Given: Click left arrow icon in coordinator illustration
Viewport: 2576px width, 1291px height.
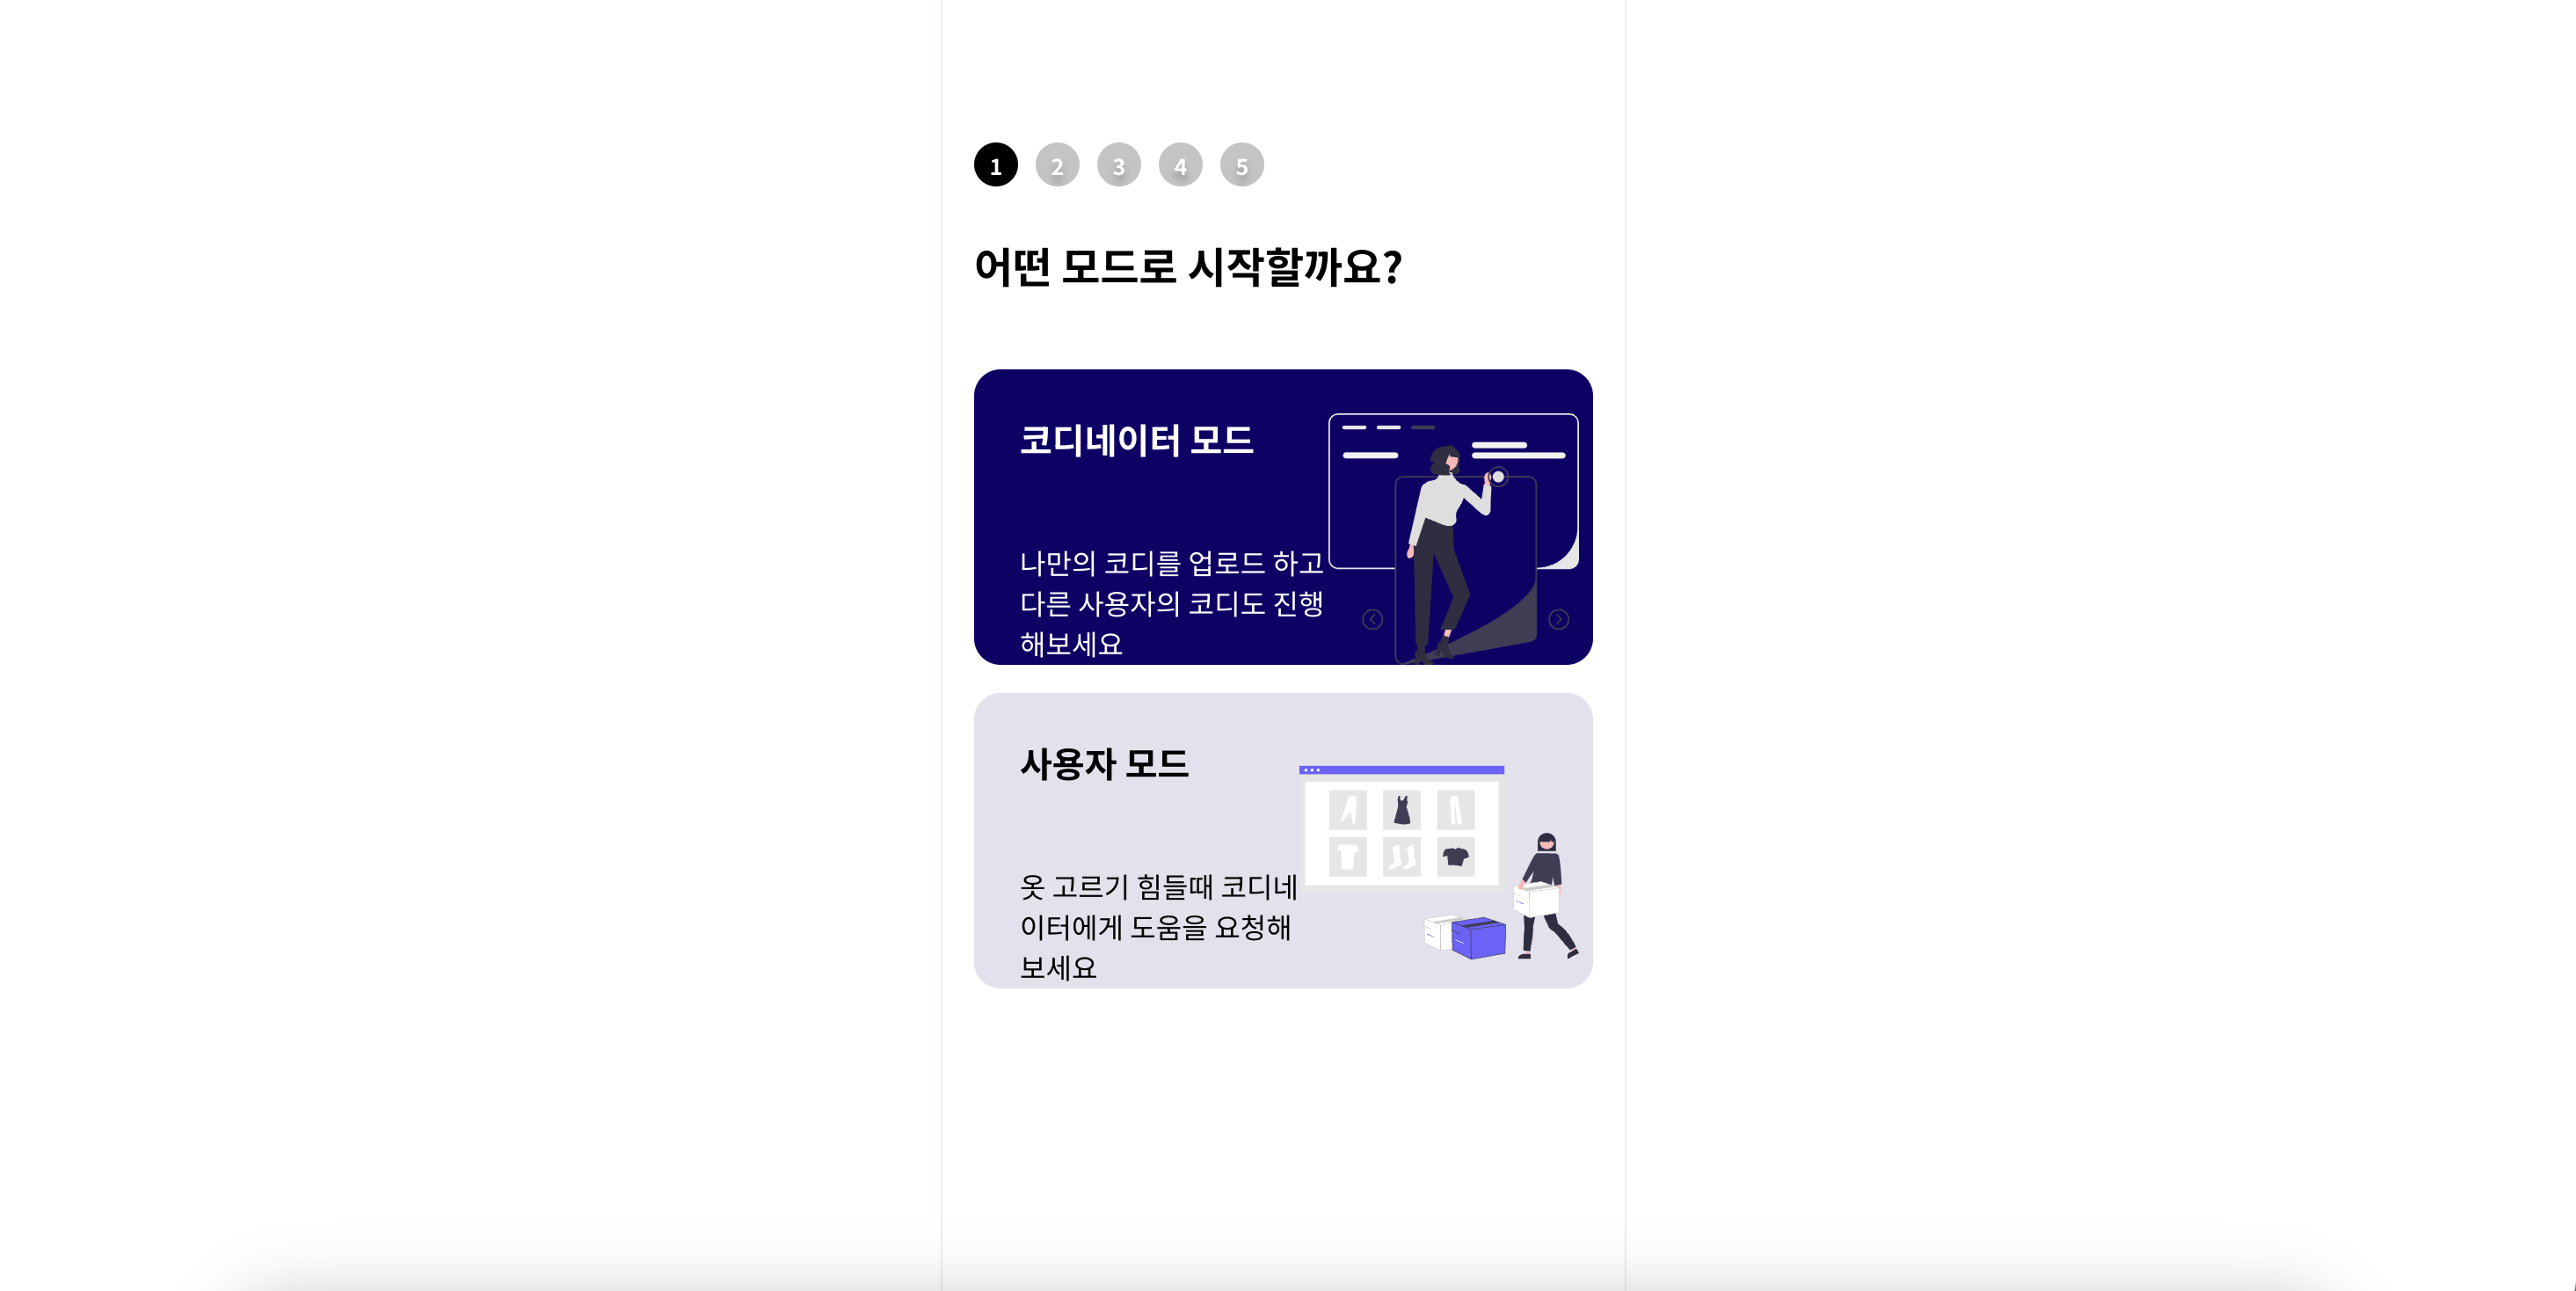Looking at the screenshot, I should pyautogui.click(x=1372, y=620).
